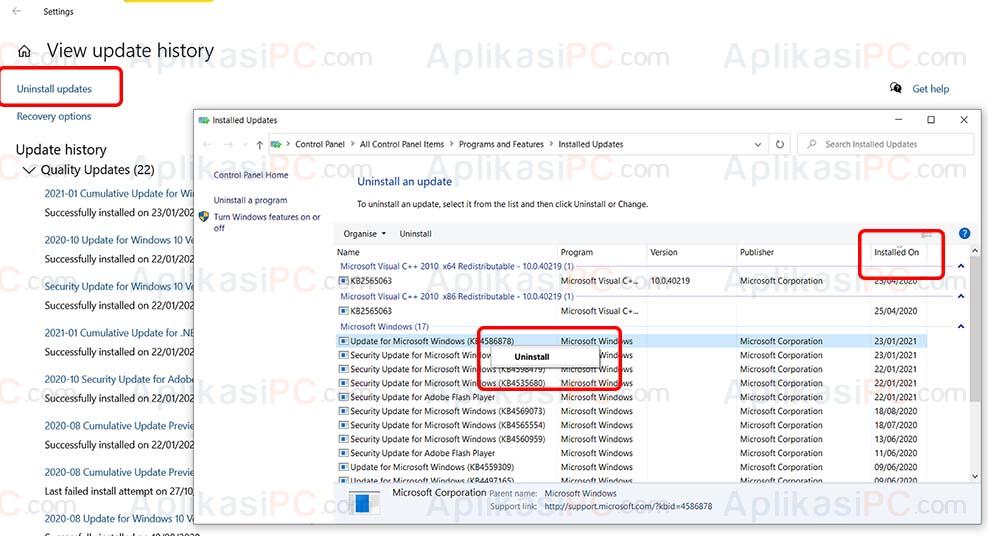Viewport: 988px width, 536px height.
Task: Open Uninstall a program link
Action: [x=250, y=200]
